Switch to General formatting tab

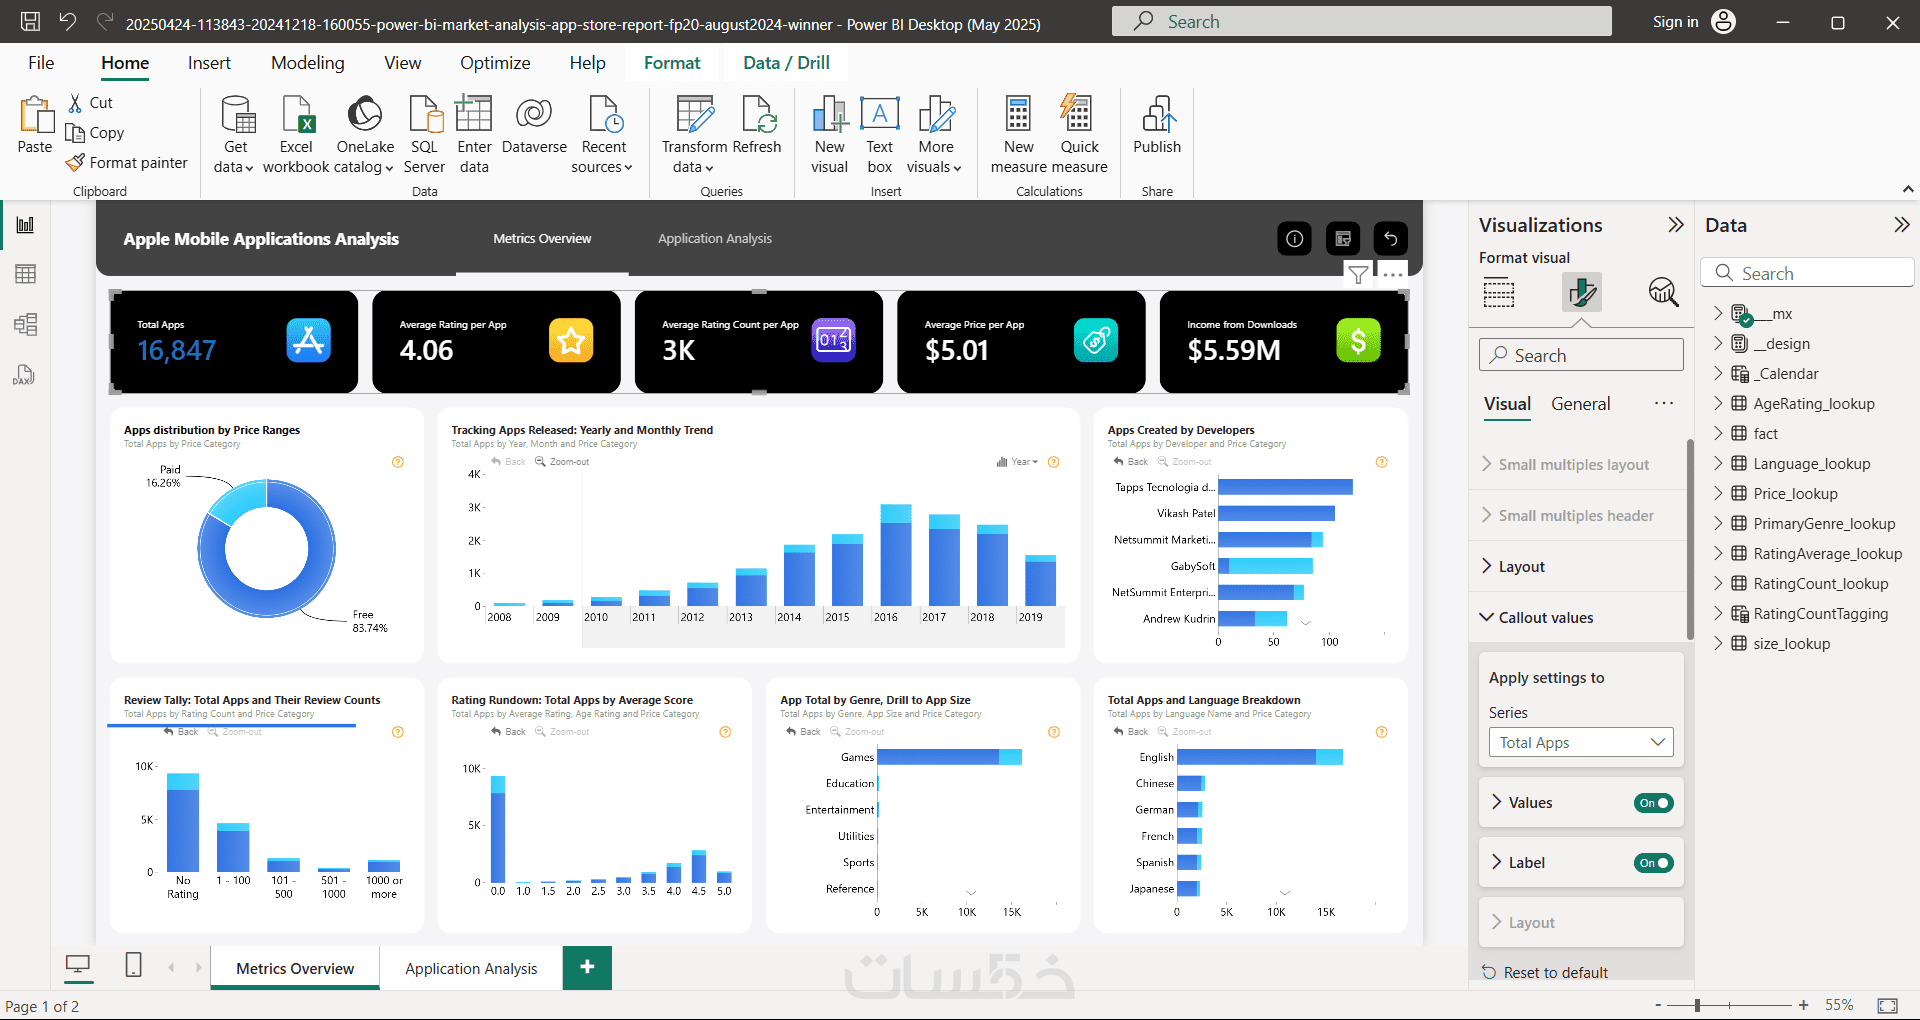(x=1580, y=404)
